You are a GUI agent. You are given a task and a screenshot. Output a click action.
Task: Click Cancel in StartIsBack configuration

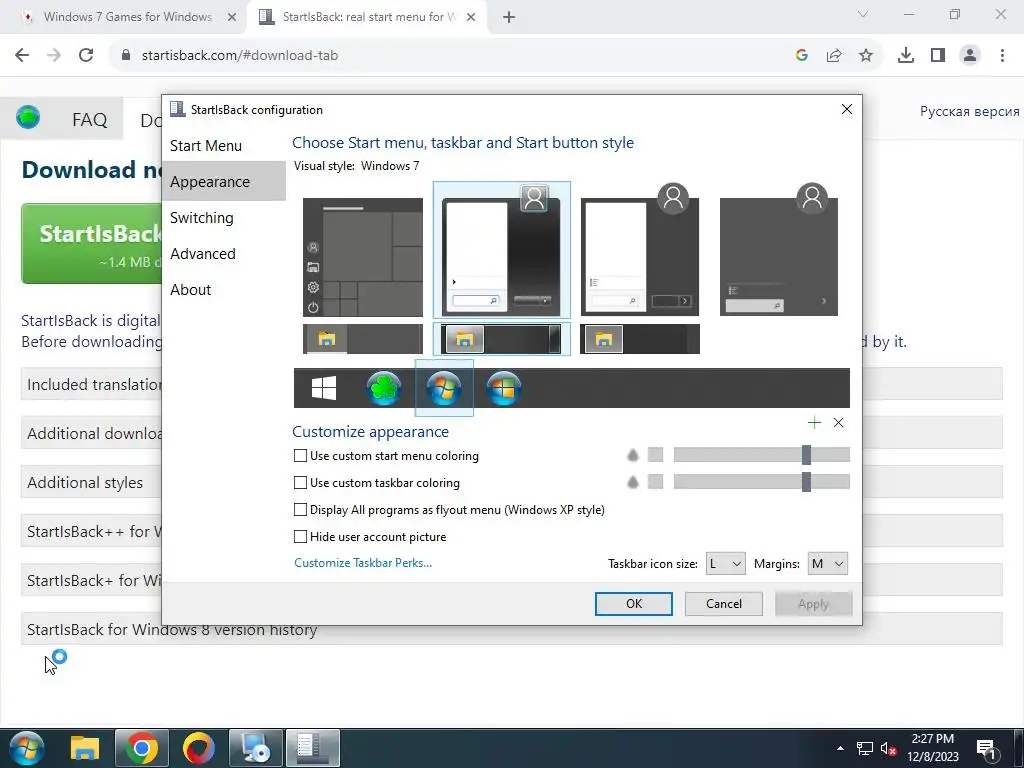pos(724,603)
